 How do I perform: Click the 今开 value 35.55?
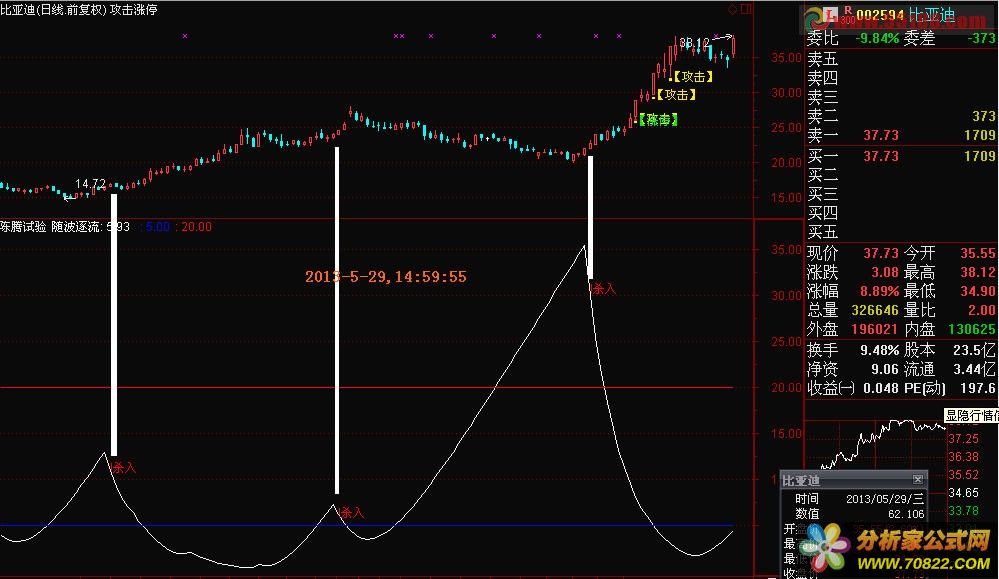(x=978, y=253)
